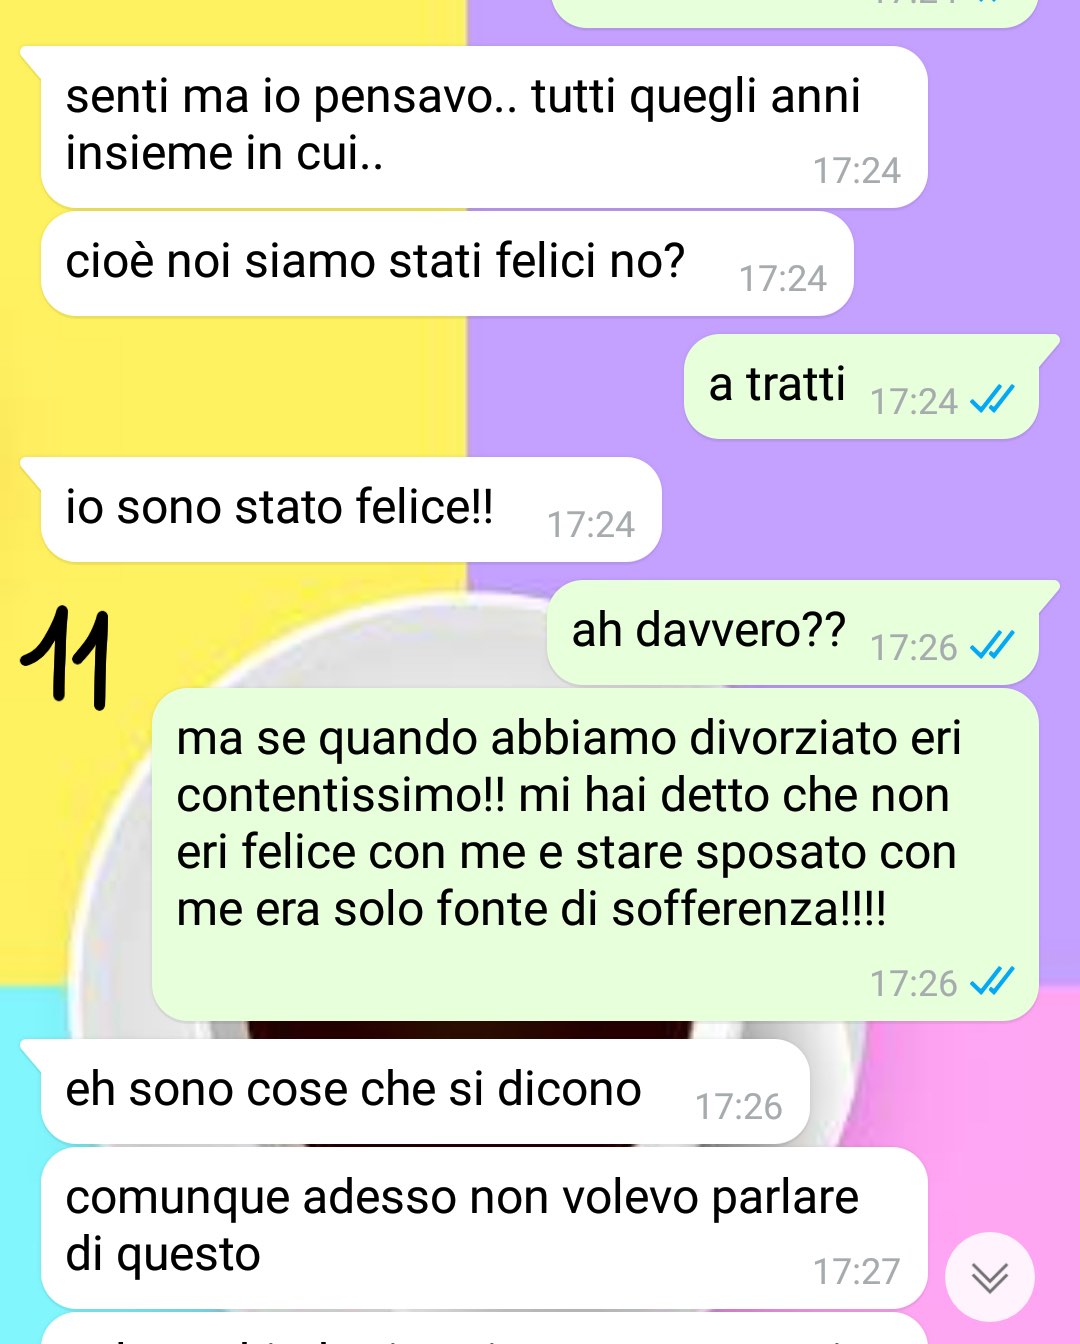Viewport: 1080px width, 1344px height.
Task: Tap blue read ticks on 'ah davvero??'
Action: click(993, 646)
